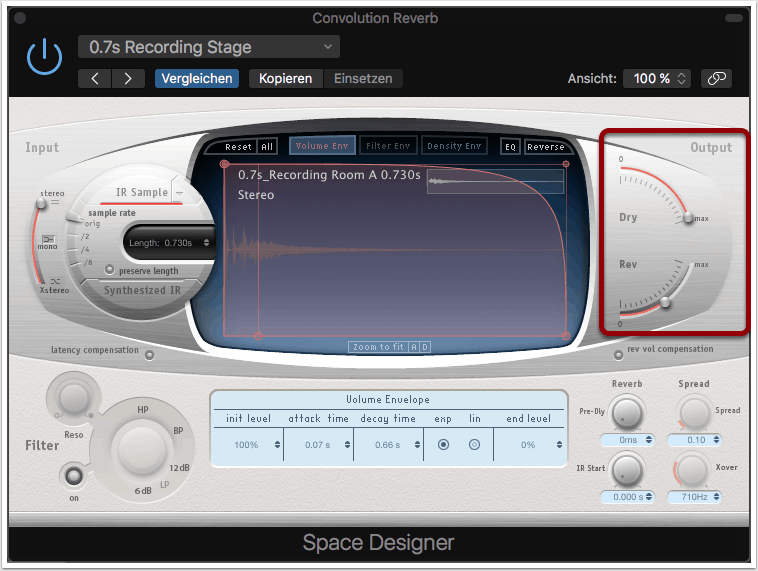Go to previous preset with left arrow

point(94,78)
